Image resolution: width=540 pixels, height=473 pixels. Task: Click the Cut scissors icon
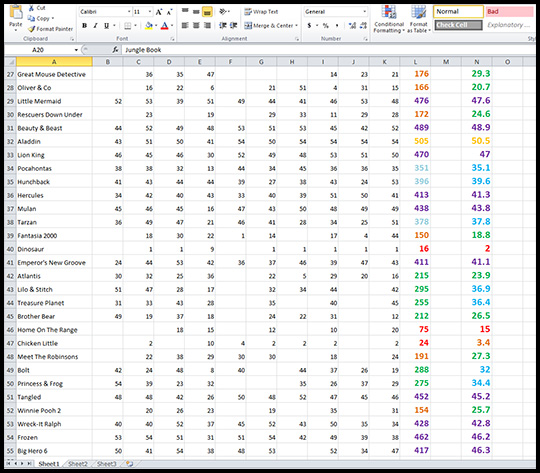coord(31,8)
